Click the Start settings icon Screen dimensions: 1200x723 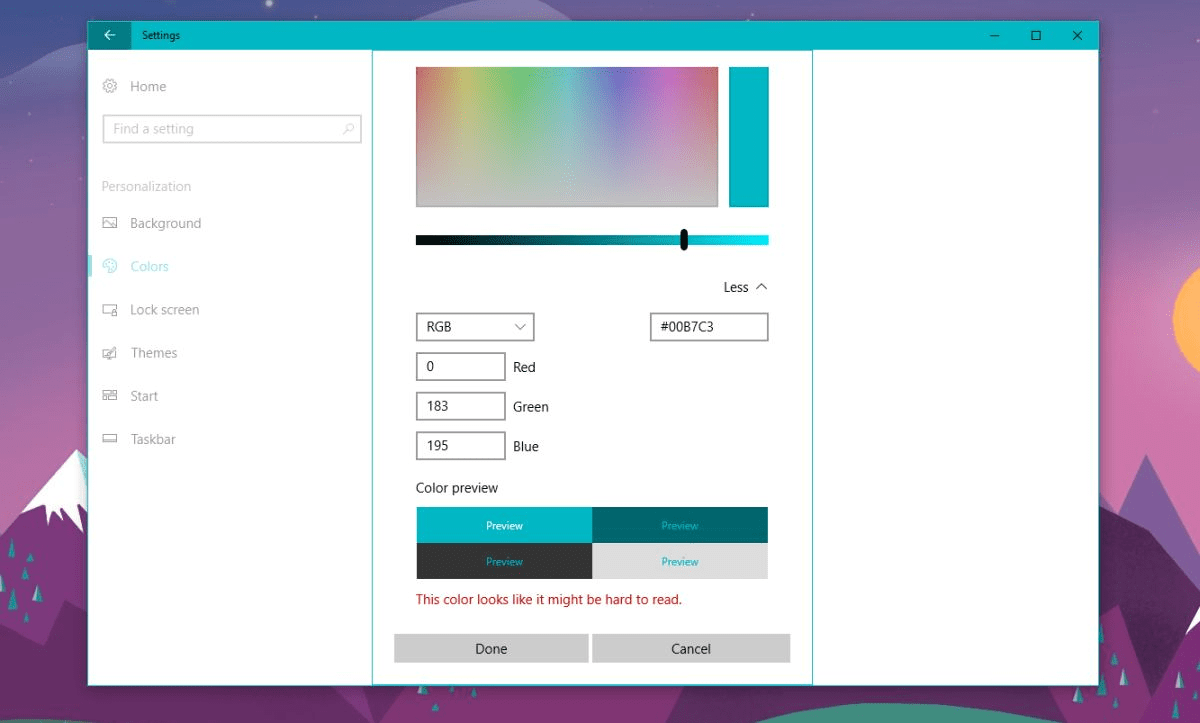[x=109, y=396]
